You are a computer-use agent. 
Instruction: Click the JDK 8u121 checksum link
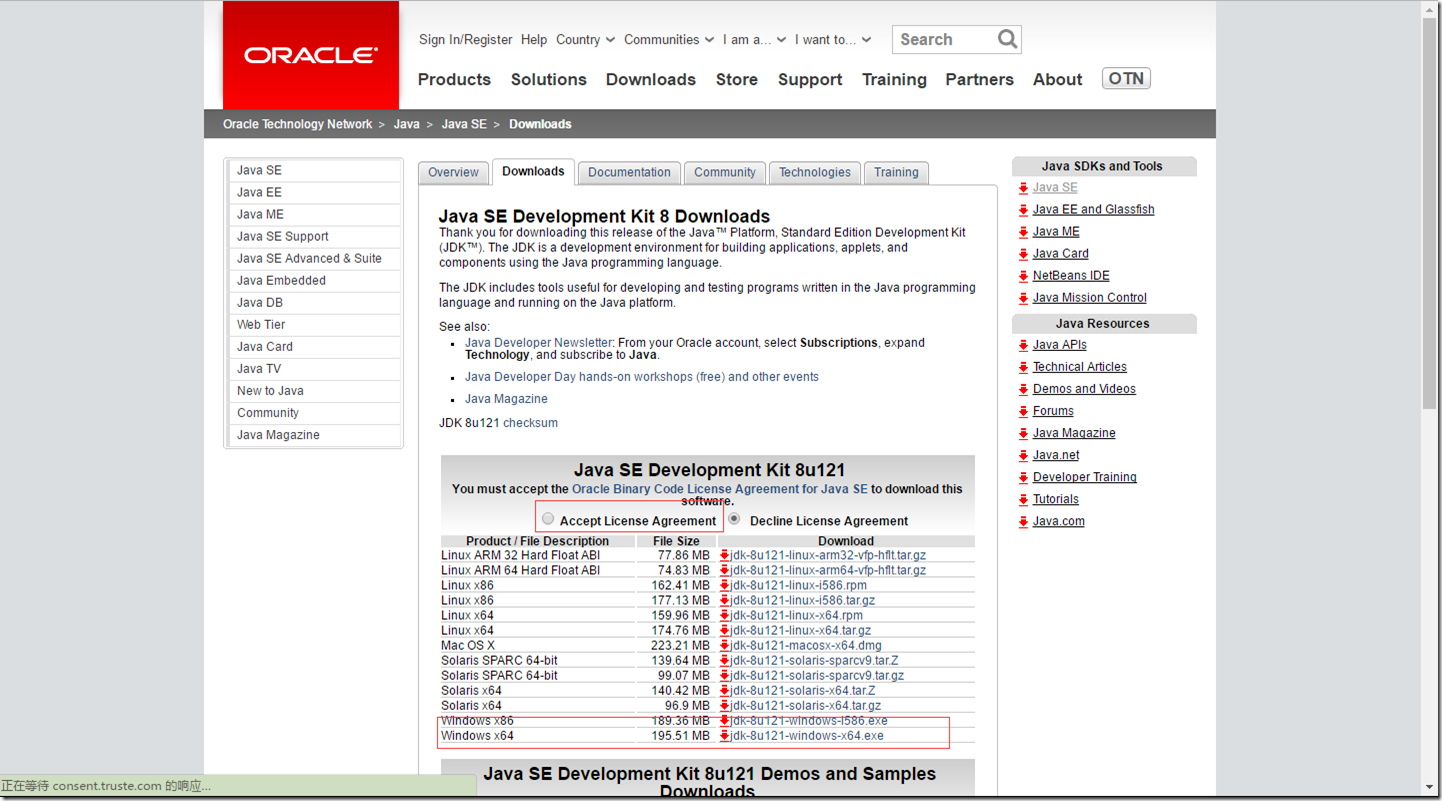(530, 423)
